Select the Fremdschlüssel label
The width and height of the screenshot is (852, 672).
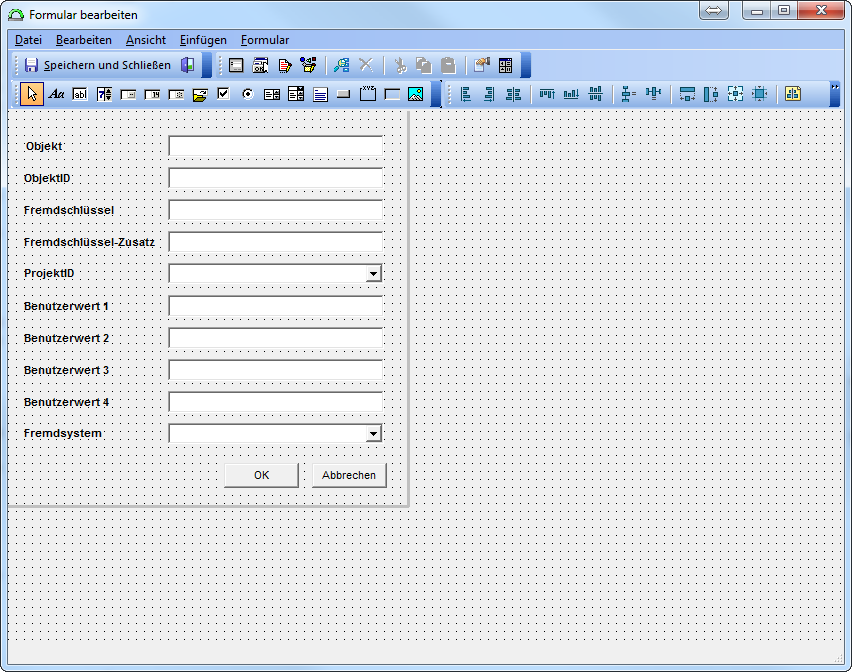pos(69,210)
